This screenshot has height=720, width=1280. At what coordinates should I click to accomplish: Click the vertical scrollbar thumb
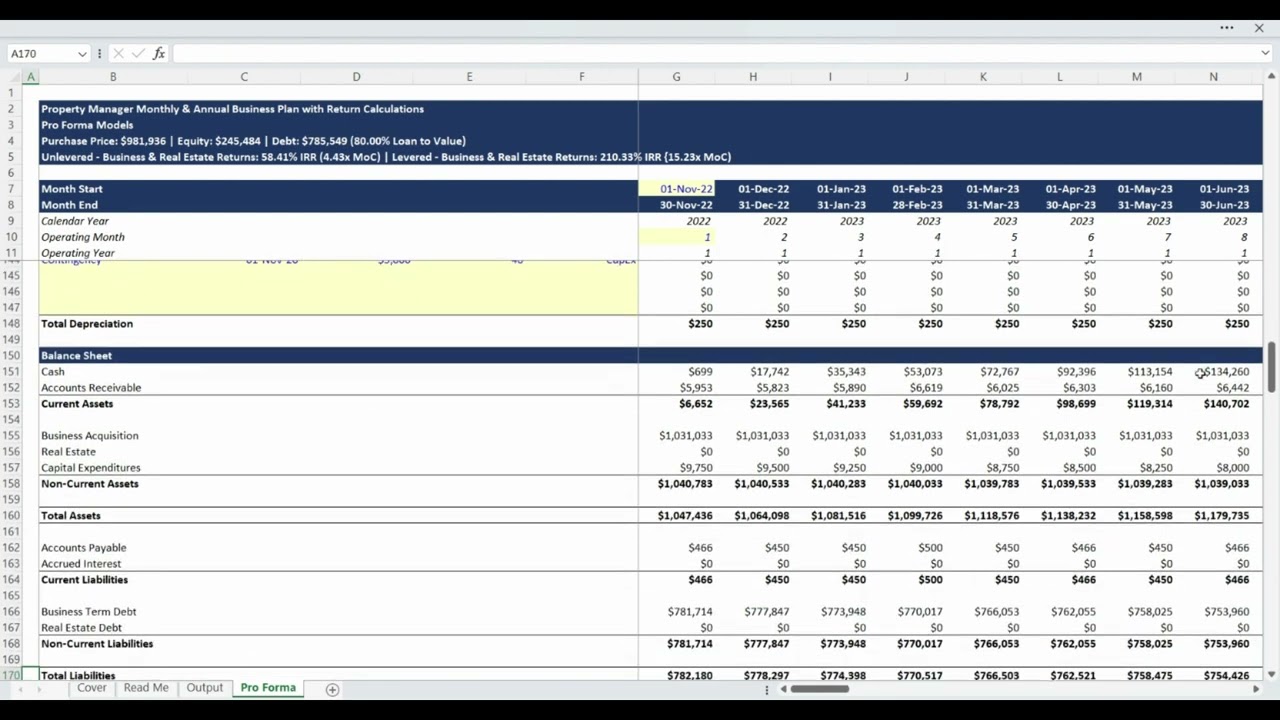coord(1271,366)
